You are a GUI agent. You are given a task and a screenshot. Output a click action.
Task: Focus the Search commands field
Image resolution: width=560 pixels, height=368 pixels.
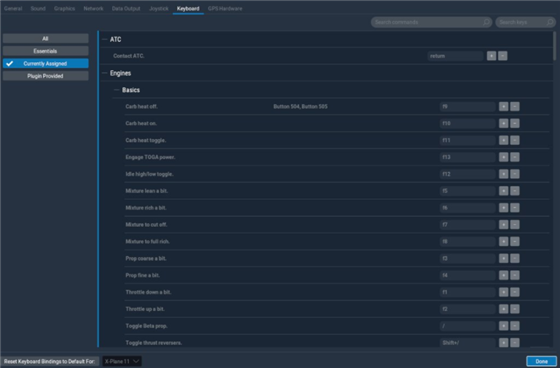click(431, 22)
